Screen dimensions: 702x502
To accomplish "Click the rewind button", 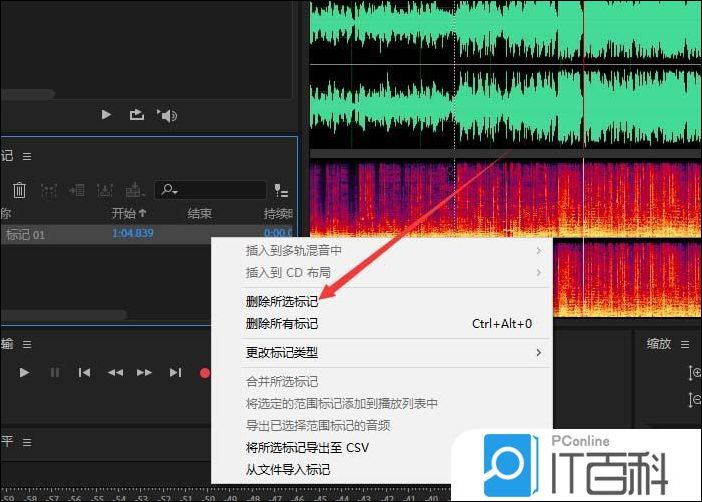I will click(115, 372).
